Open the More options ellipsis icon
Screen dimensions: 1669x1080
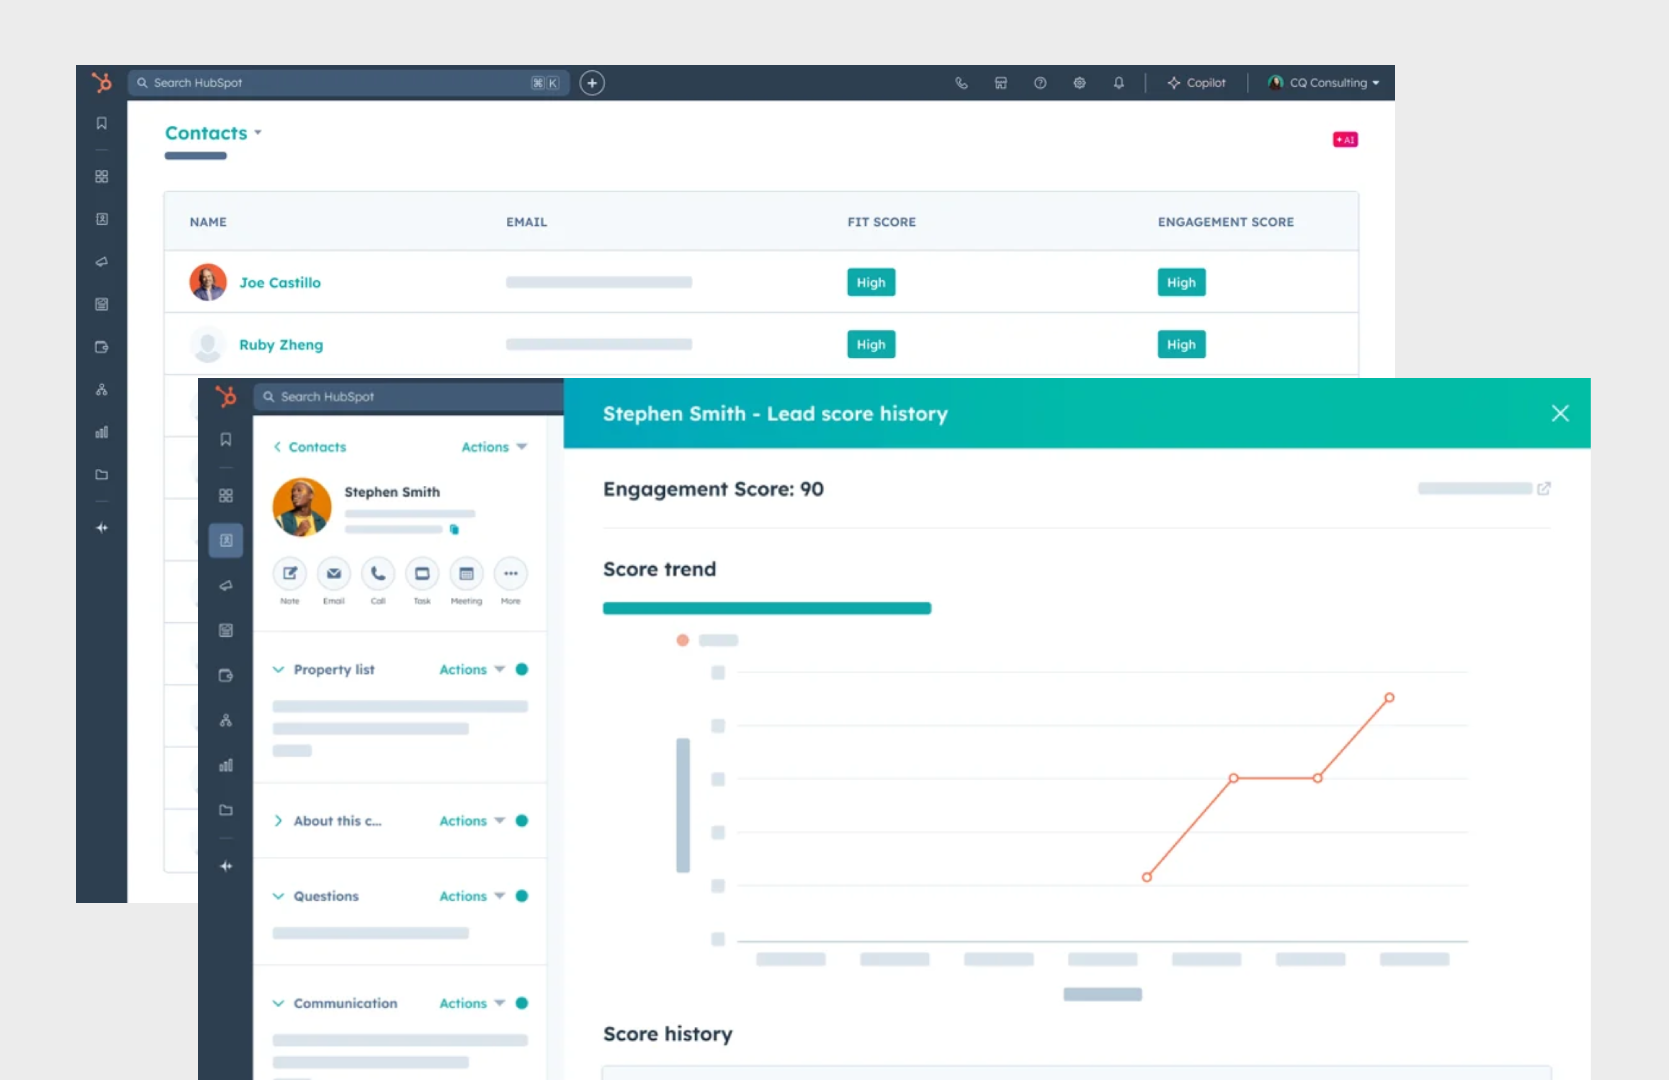click(511, 573)
